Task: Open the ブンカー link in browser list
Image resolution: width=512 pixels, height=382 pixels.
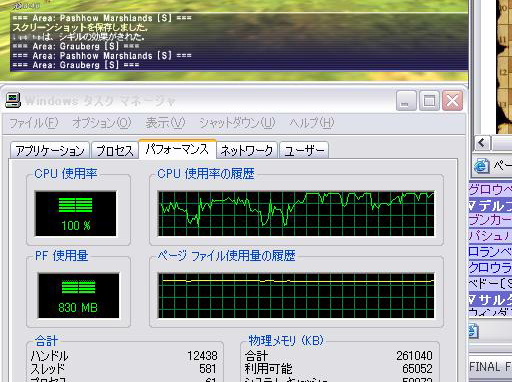Action: (x=490, y=220)
